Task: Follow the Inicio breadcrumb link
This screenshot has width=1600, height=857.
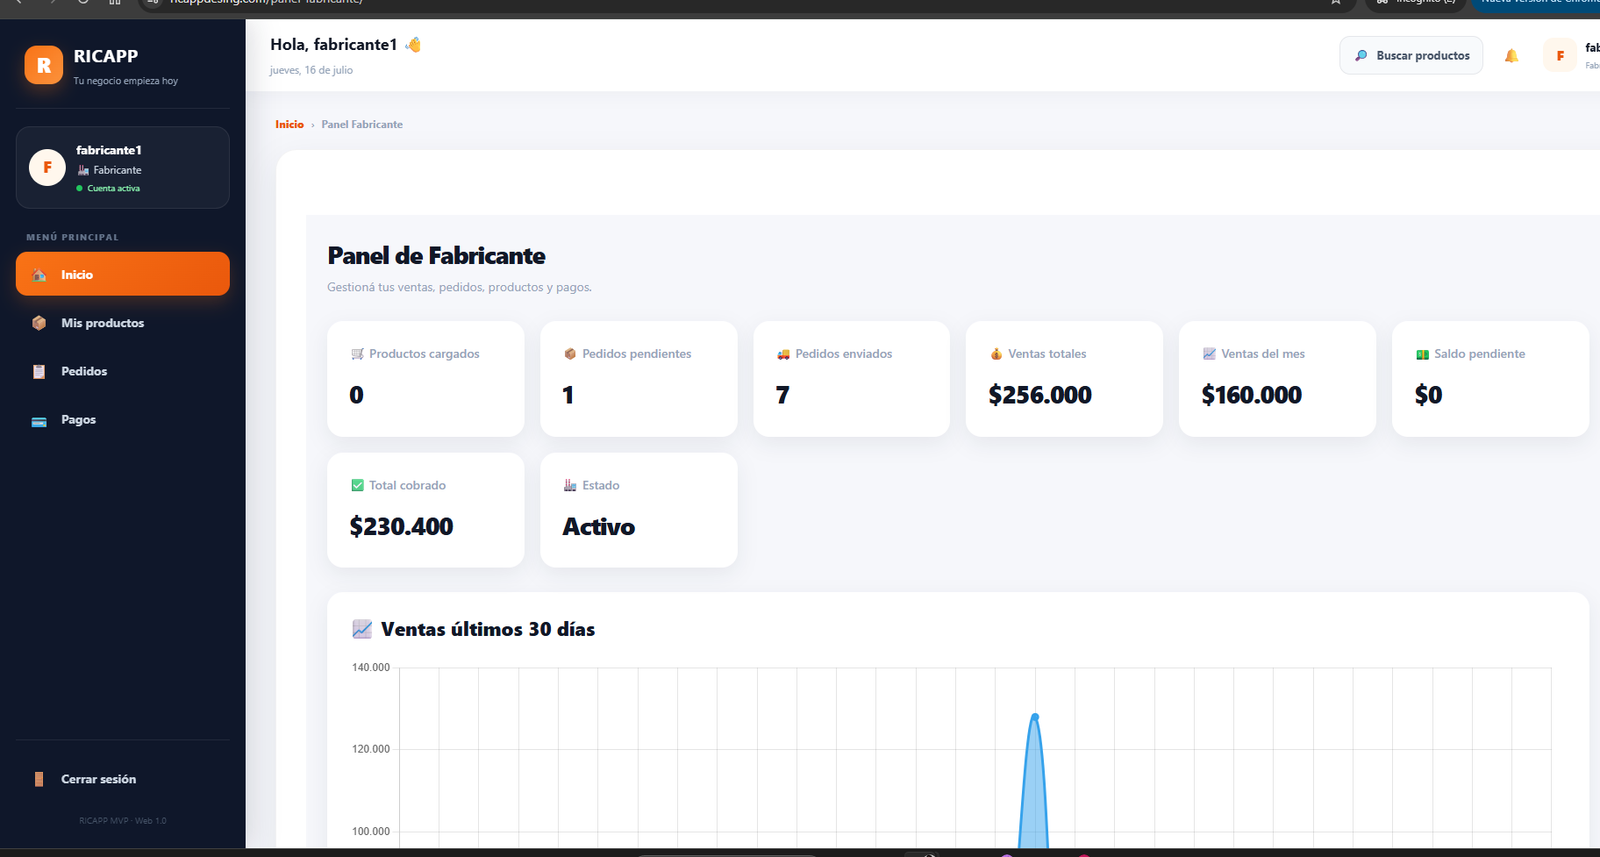Action: [x=289, y=124]
